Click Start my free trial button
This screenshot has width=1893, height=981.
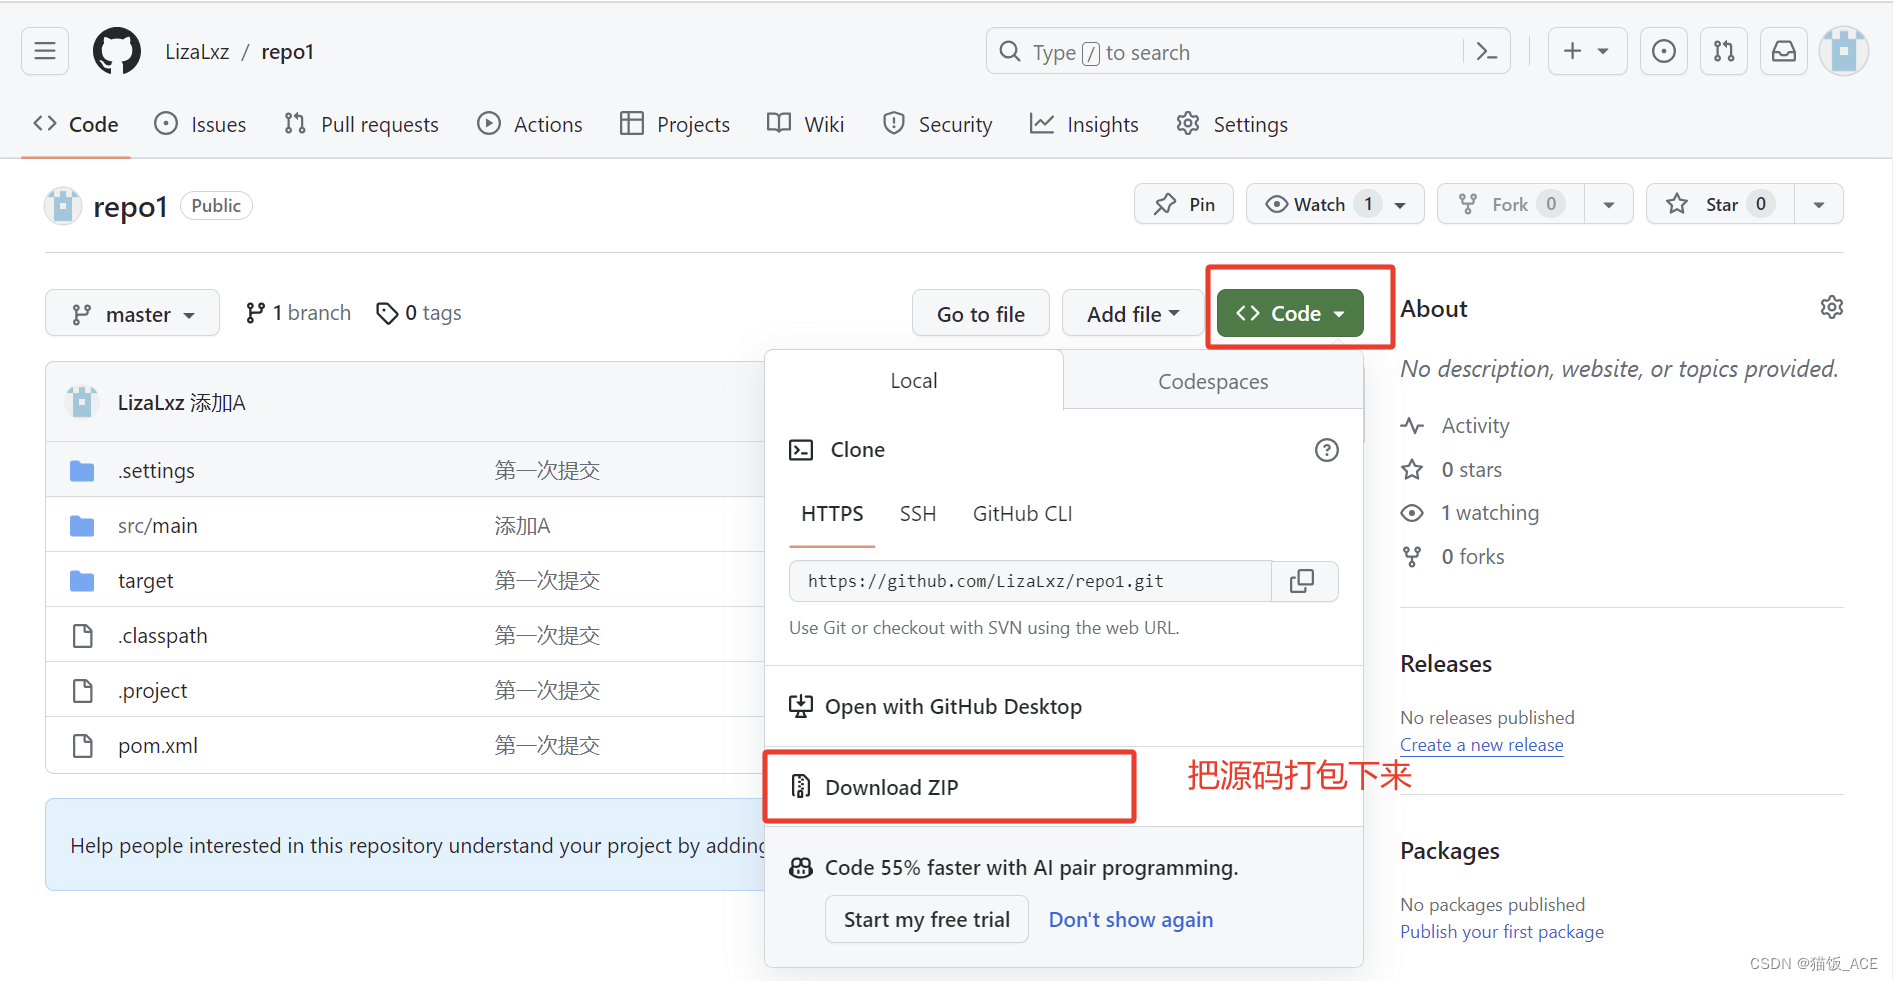[927, 919]
